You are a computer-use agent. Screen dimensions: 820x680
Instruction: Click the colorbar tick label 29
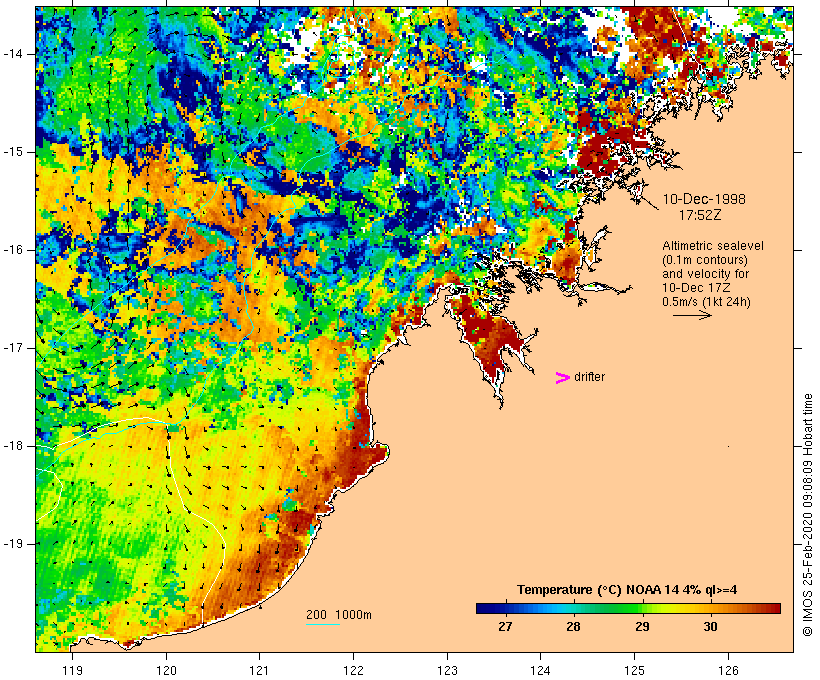641,627
